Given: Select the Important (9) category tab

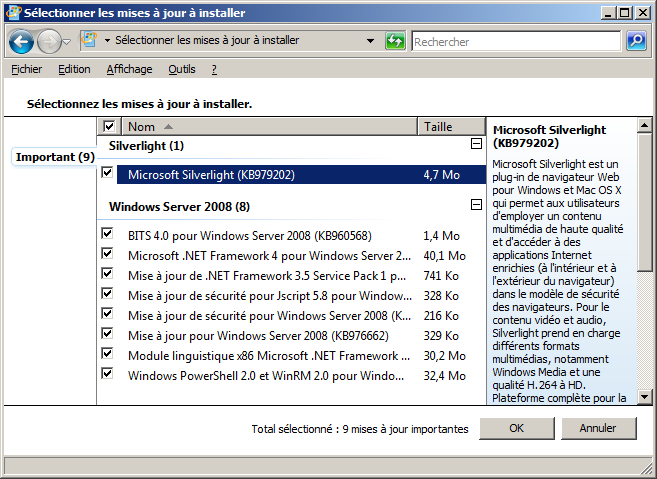Looking at the screenshot, I should click(55, 157).
